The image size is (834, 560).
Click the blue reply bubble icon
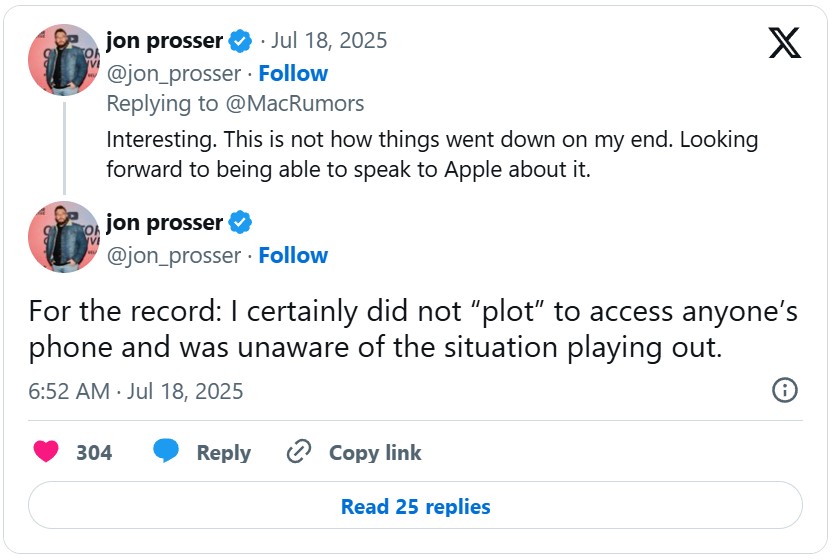tap(166, 452)
